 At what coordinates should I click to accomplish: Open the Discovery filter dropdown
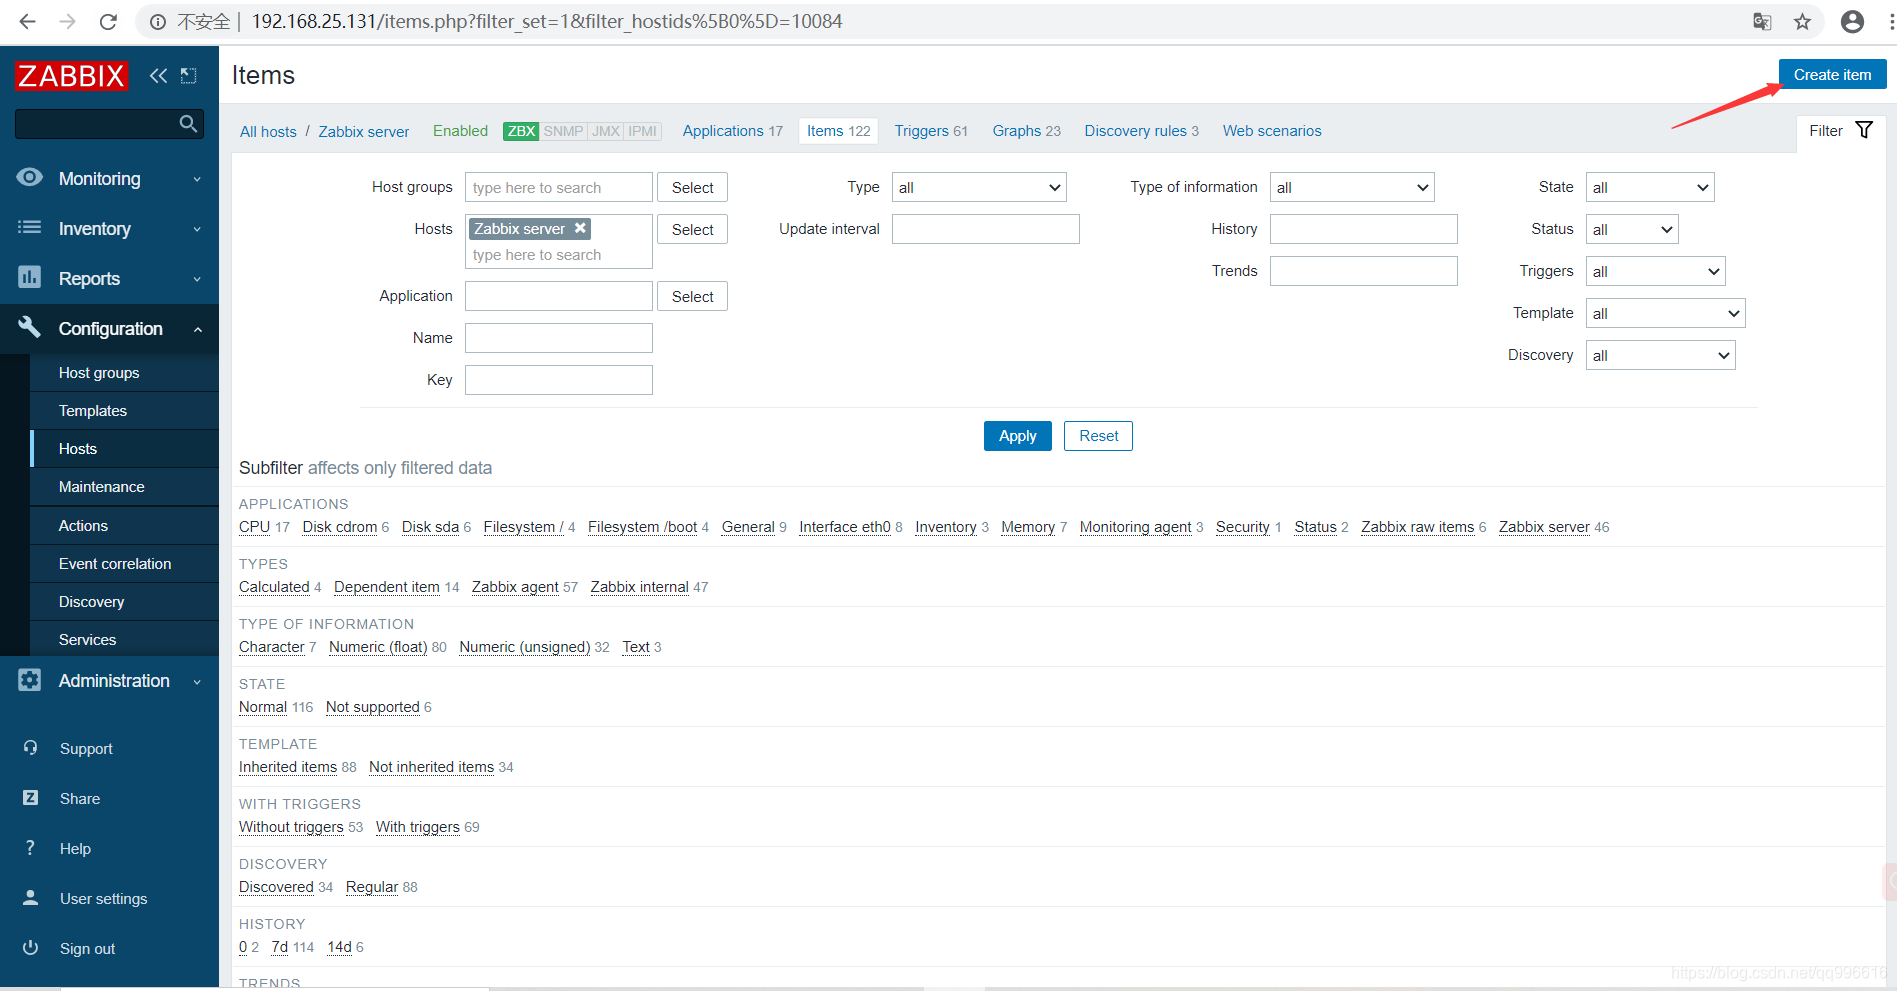click(x=1661, y=355)
